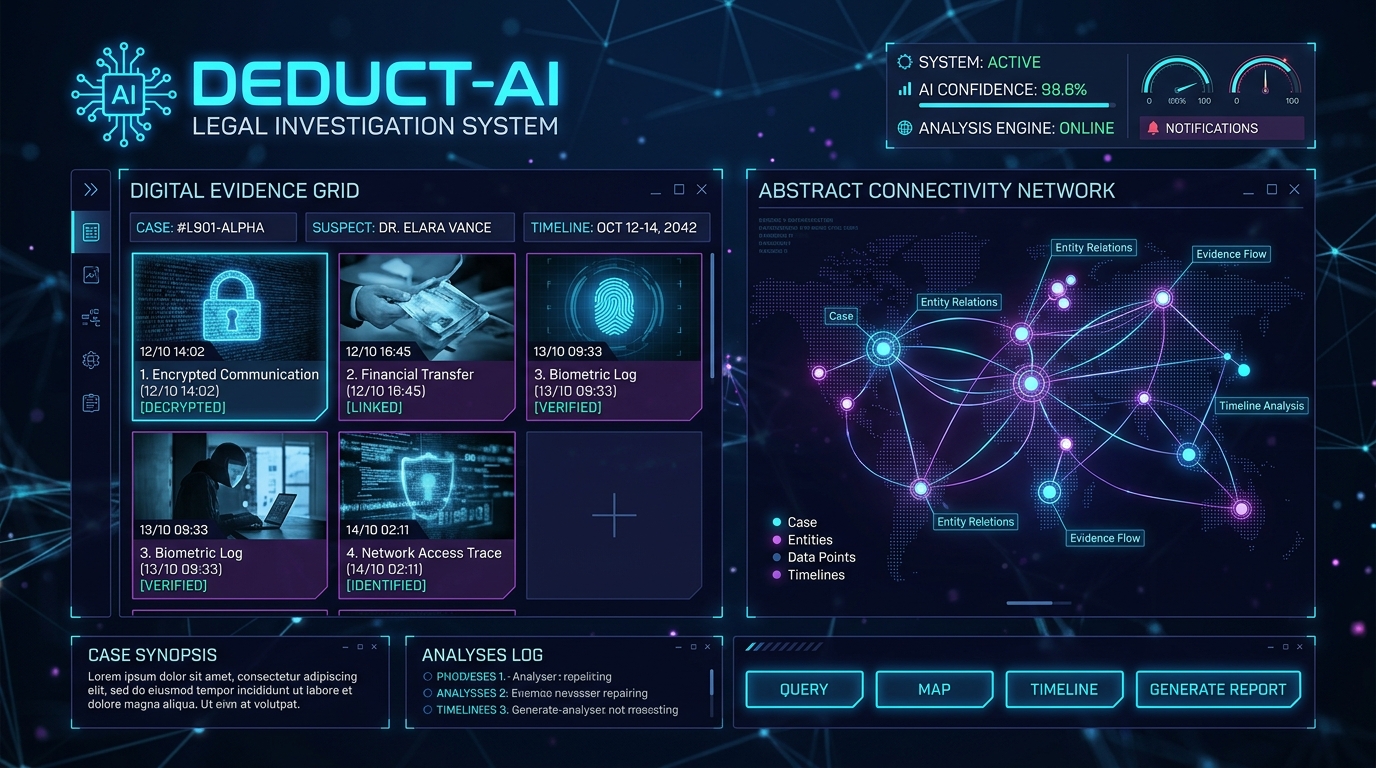This screenshot has width=1376, height=768.
Task: Click the Case label on the network map
Action: point(841,316)
